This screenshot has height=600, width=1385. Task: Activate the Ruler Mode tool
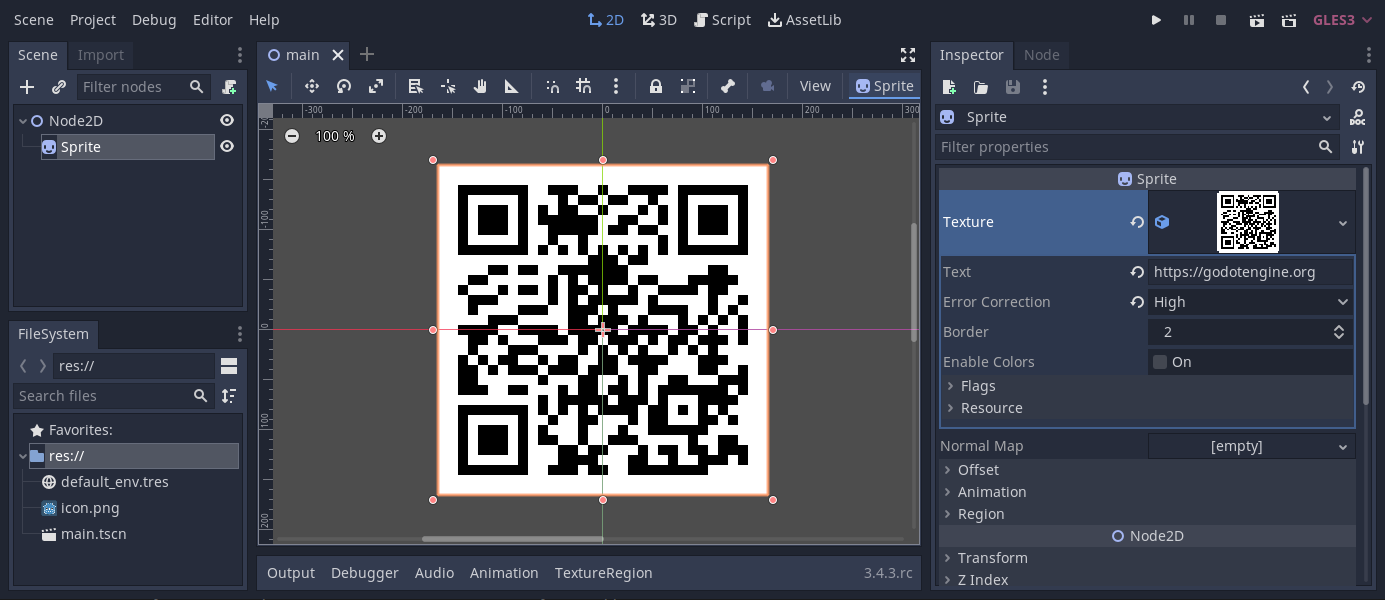[x=512, y=86]
